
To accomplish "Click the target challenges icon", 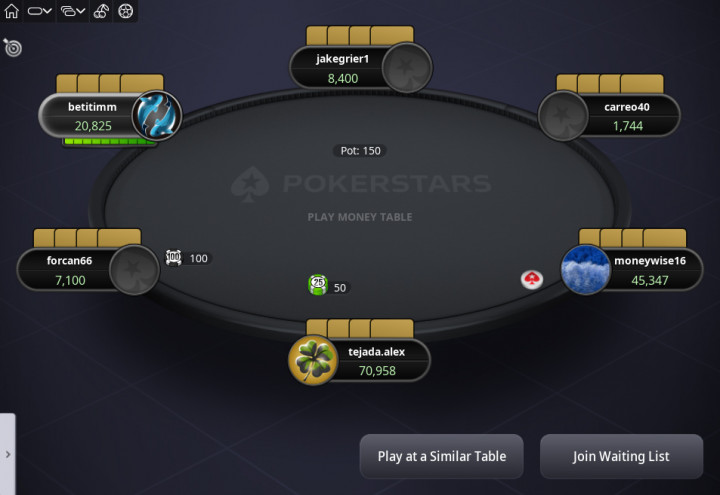I will pyautogui.click(x=12, y=47).
